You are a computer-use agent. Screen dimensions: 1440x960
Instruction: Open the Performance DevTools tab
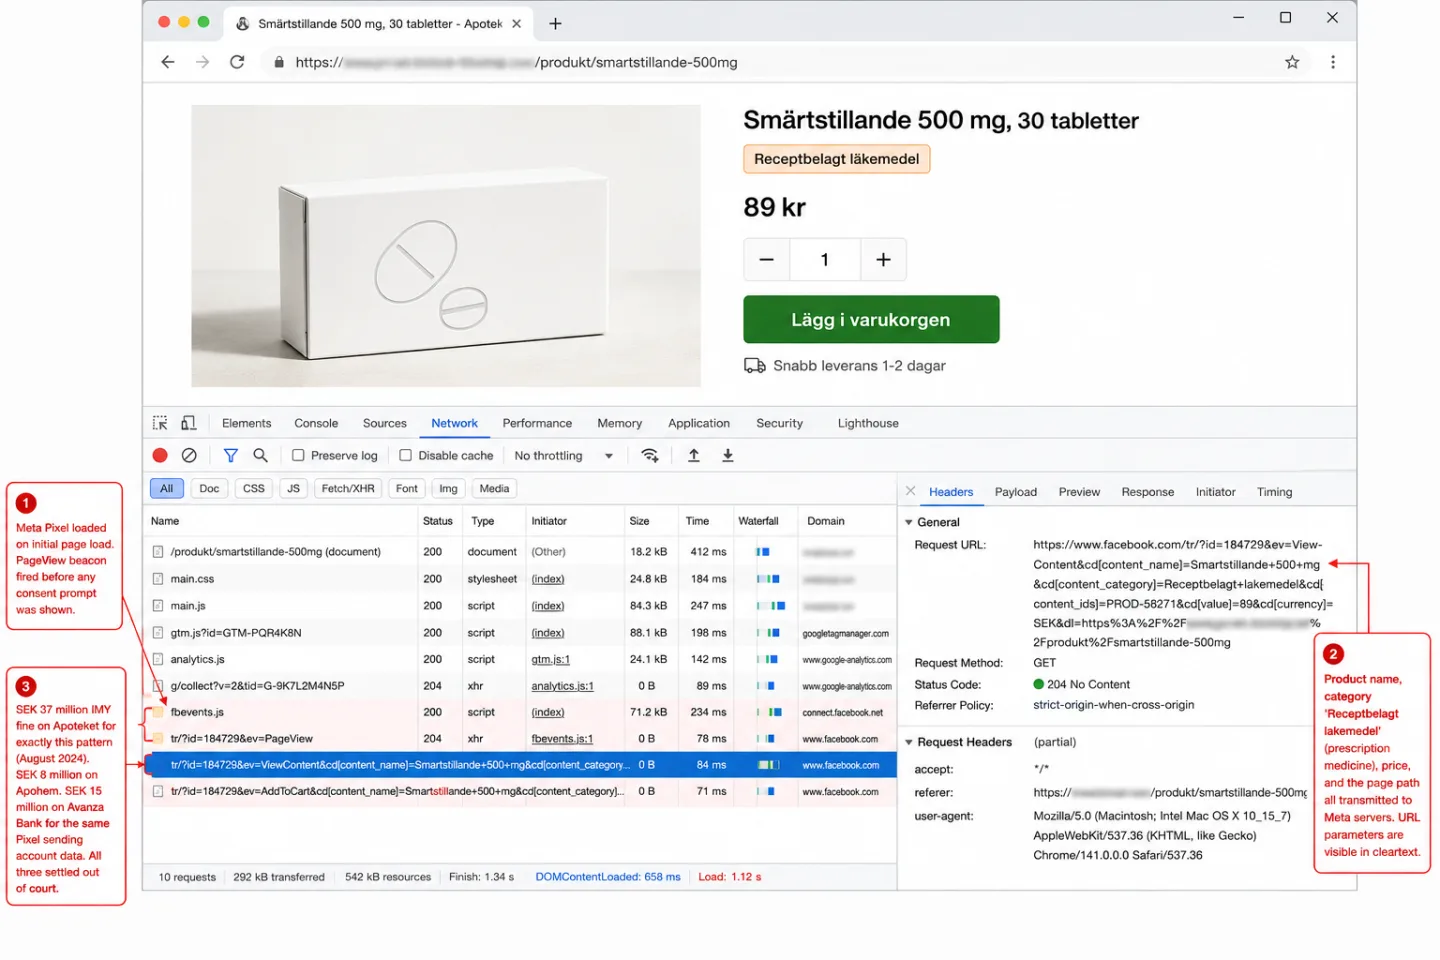tap(537, 423)
